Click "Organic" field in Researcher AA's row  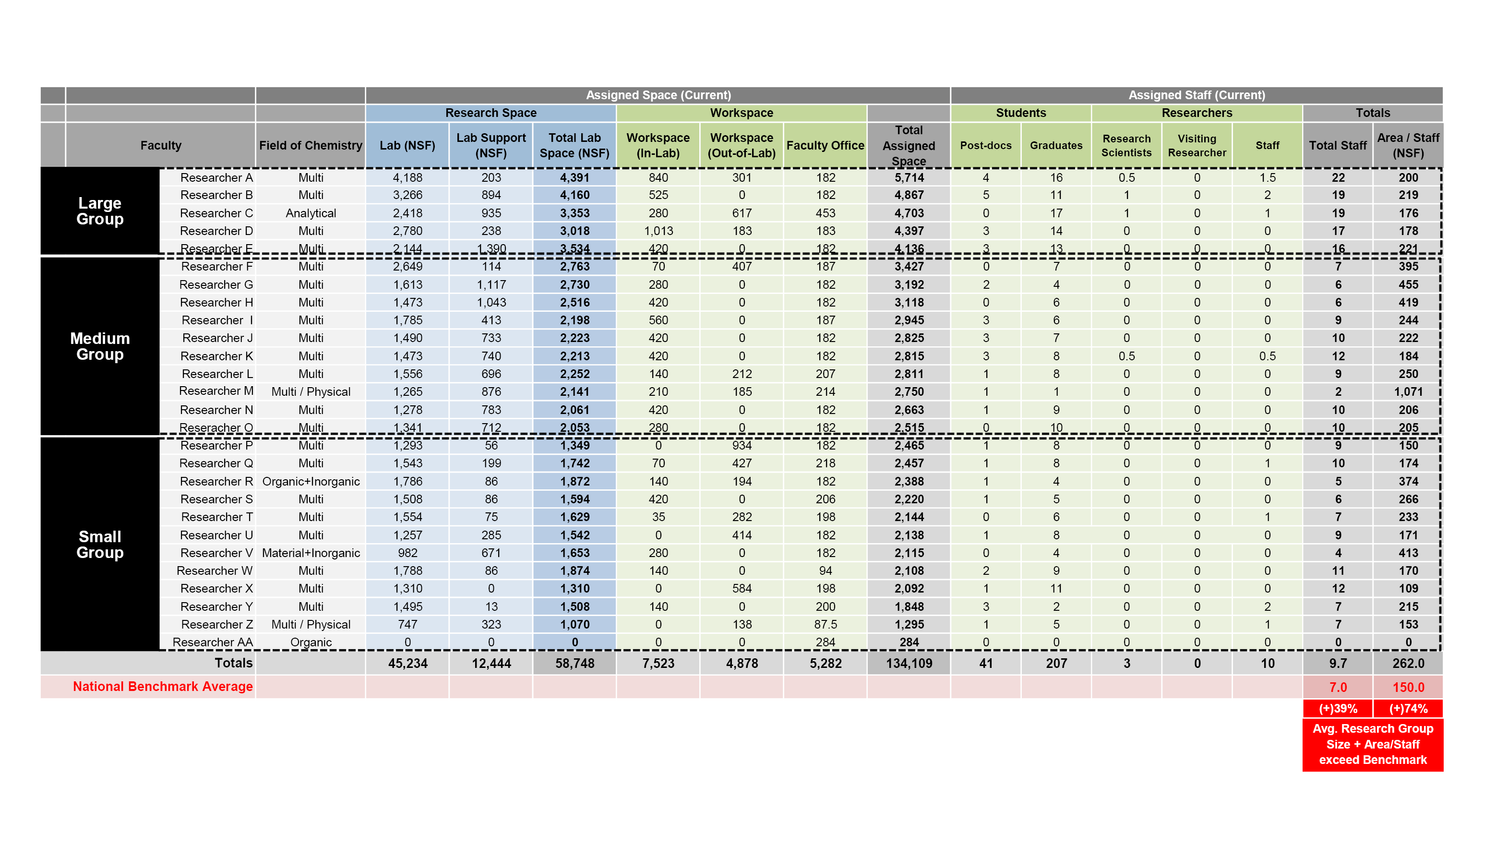[x=310, y=642]
